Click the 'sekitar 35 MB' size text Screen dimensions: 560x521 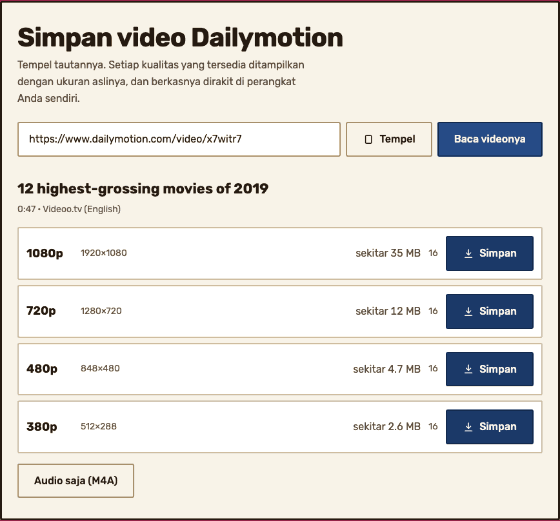pyautogui.click(x=388, y=253)
